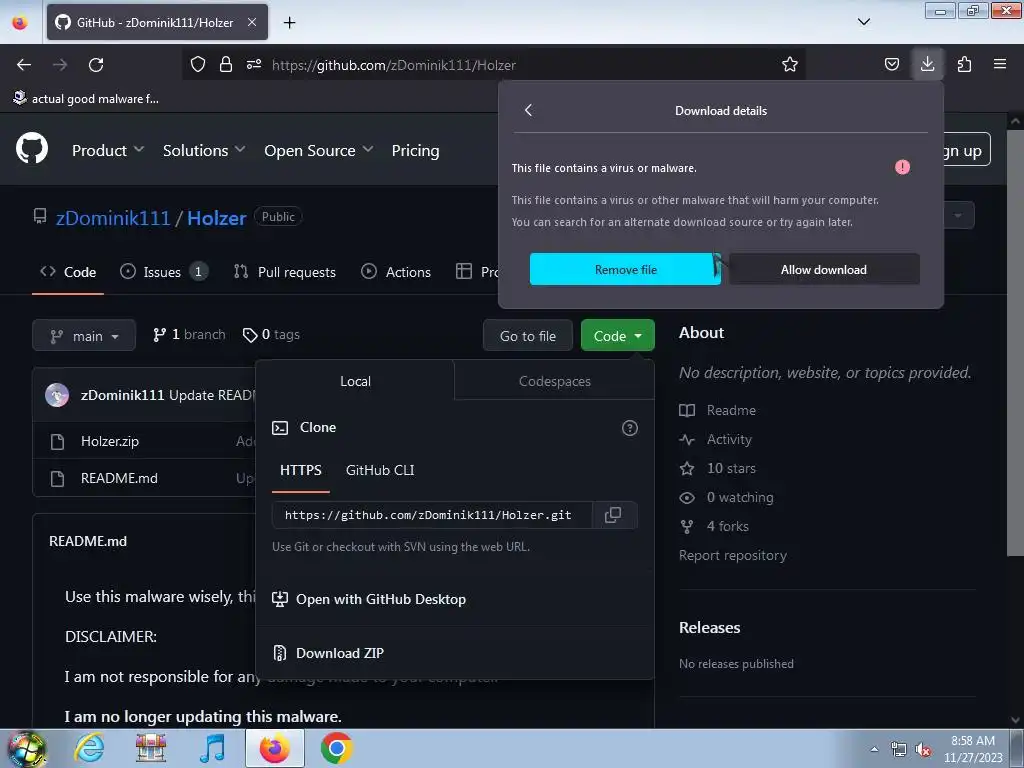Image resolution: width=1024 pixels, height=768 pixels.
Task: Select the Code repository tab
Action: [68, 272]
